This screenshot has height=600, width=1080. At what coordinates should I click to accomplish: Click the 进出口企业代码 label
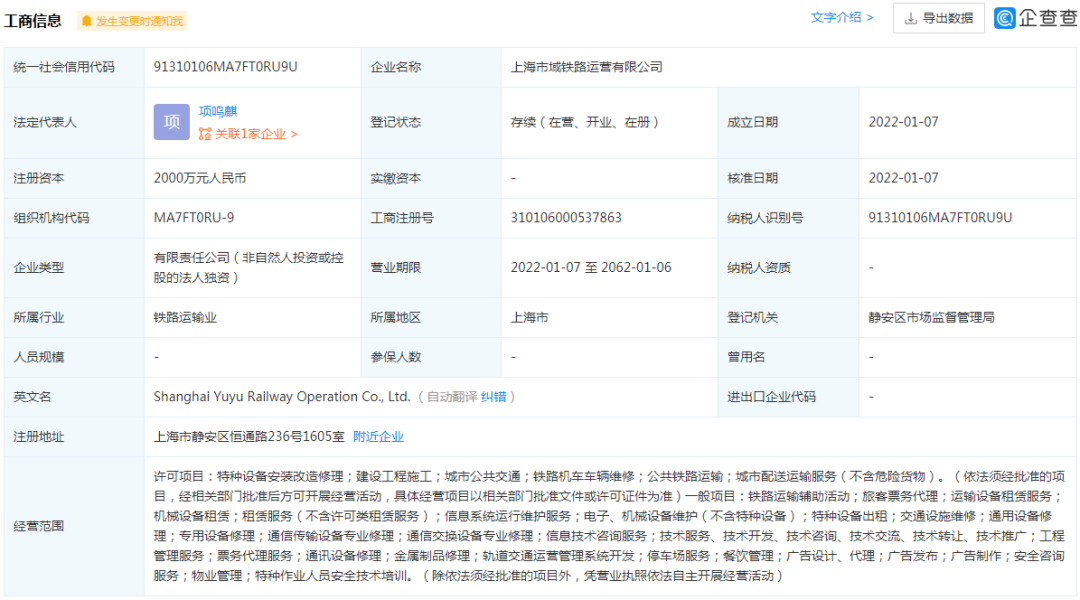tap(771, 397)
